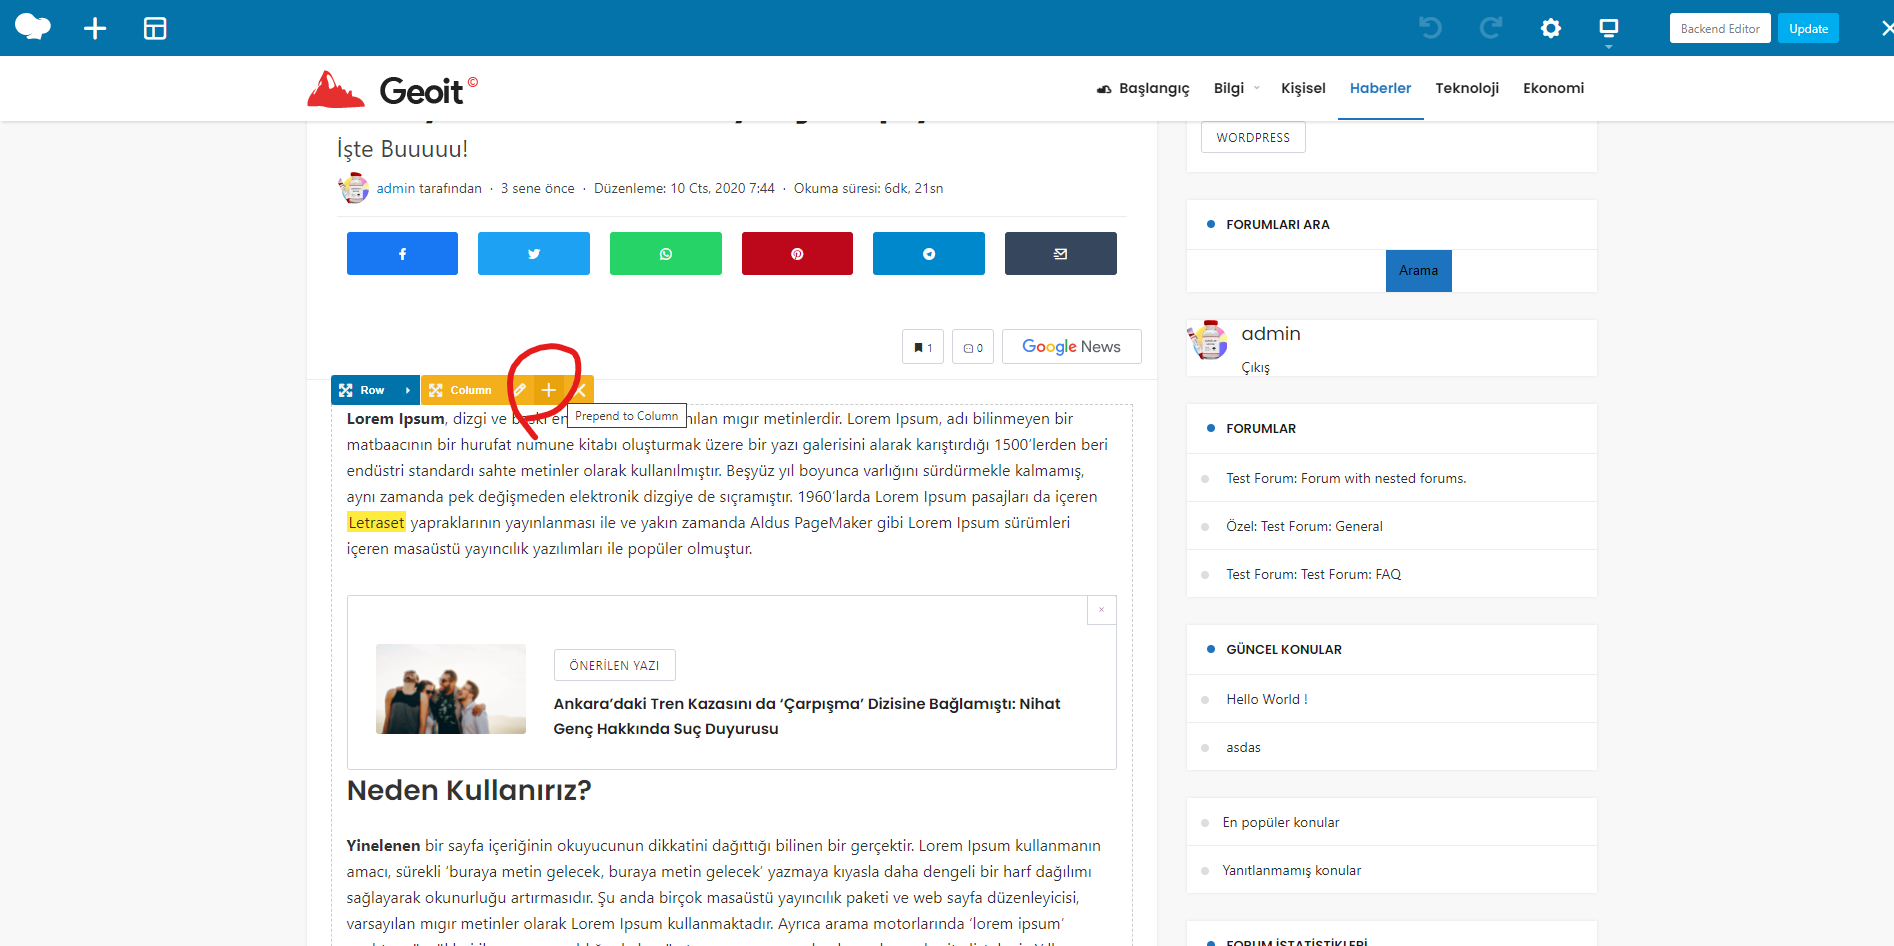Click the Arama search button
Screen dimensions: 1894x946
pyautogui.click(x=1418, y=271)
